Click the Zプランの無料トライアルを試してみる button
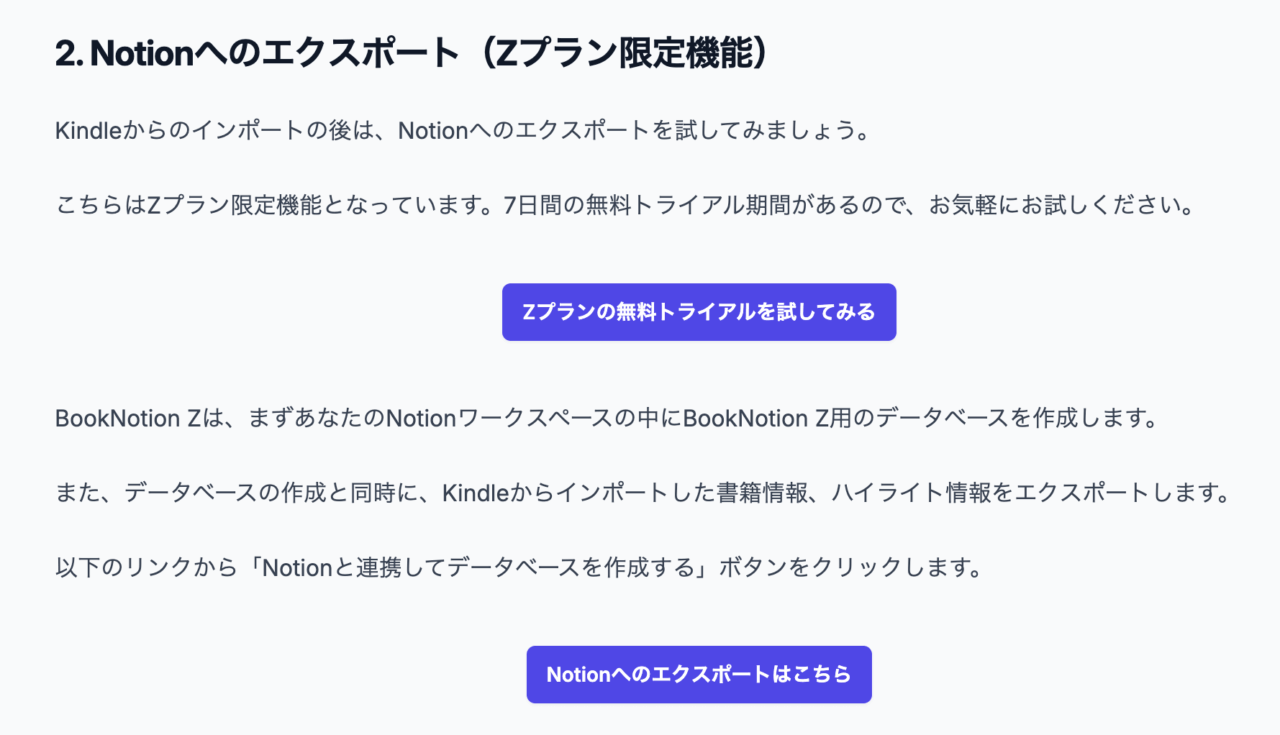 click(x=698, y=311)
